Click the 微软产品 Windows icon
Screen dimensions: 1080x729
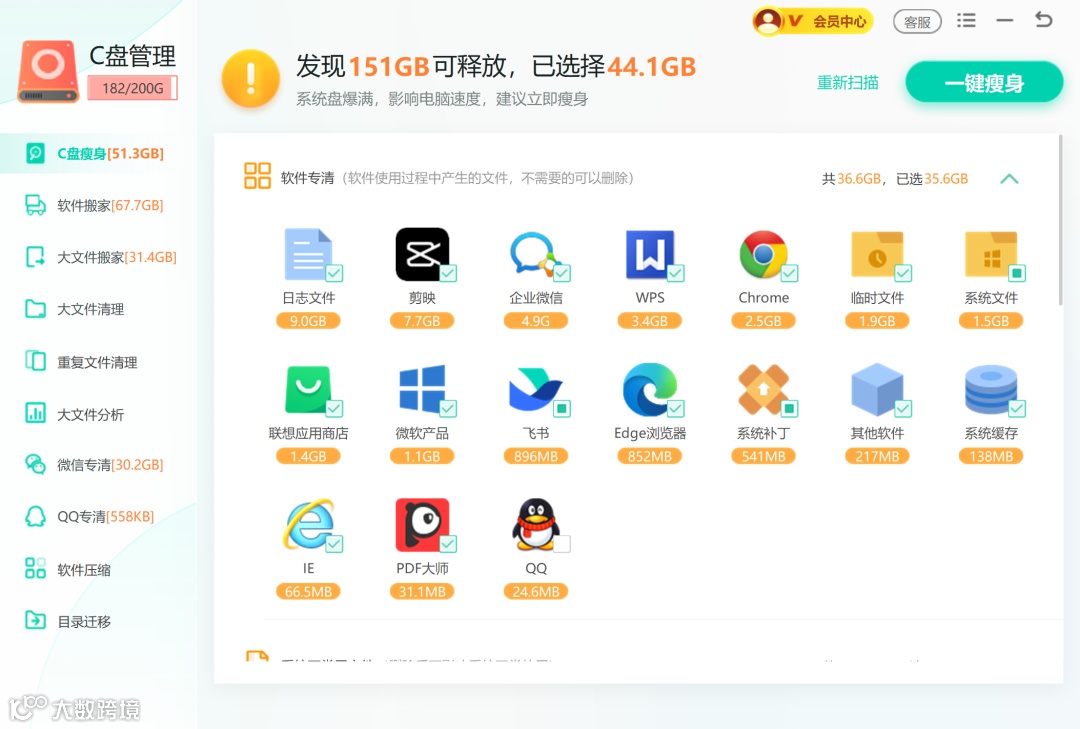(422, 389)
